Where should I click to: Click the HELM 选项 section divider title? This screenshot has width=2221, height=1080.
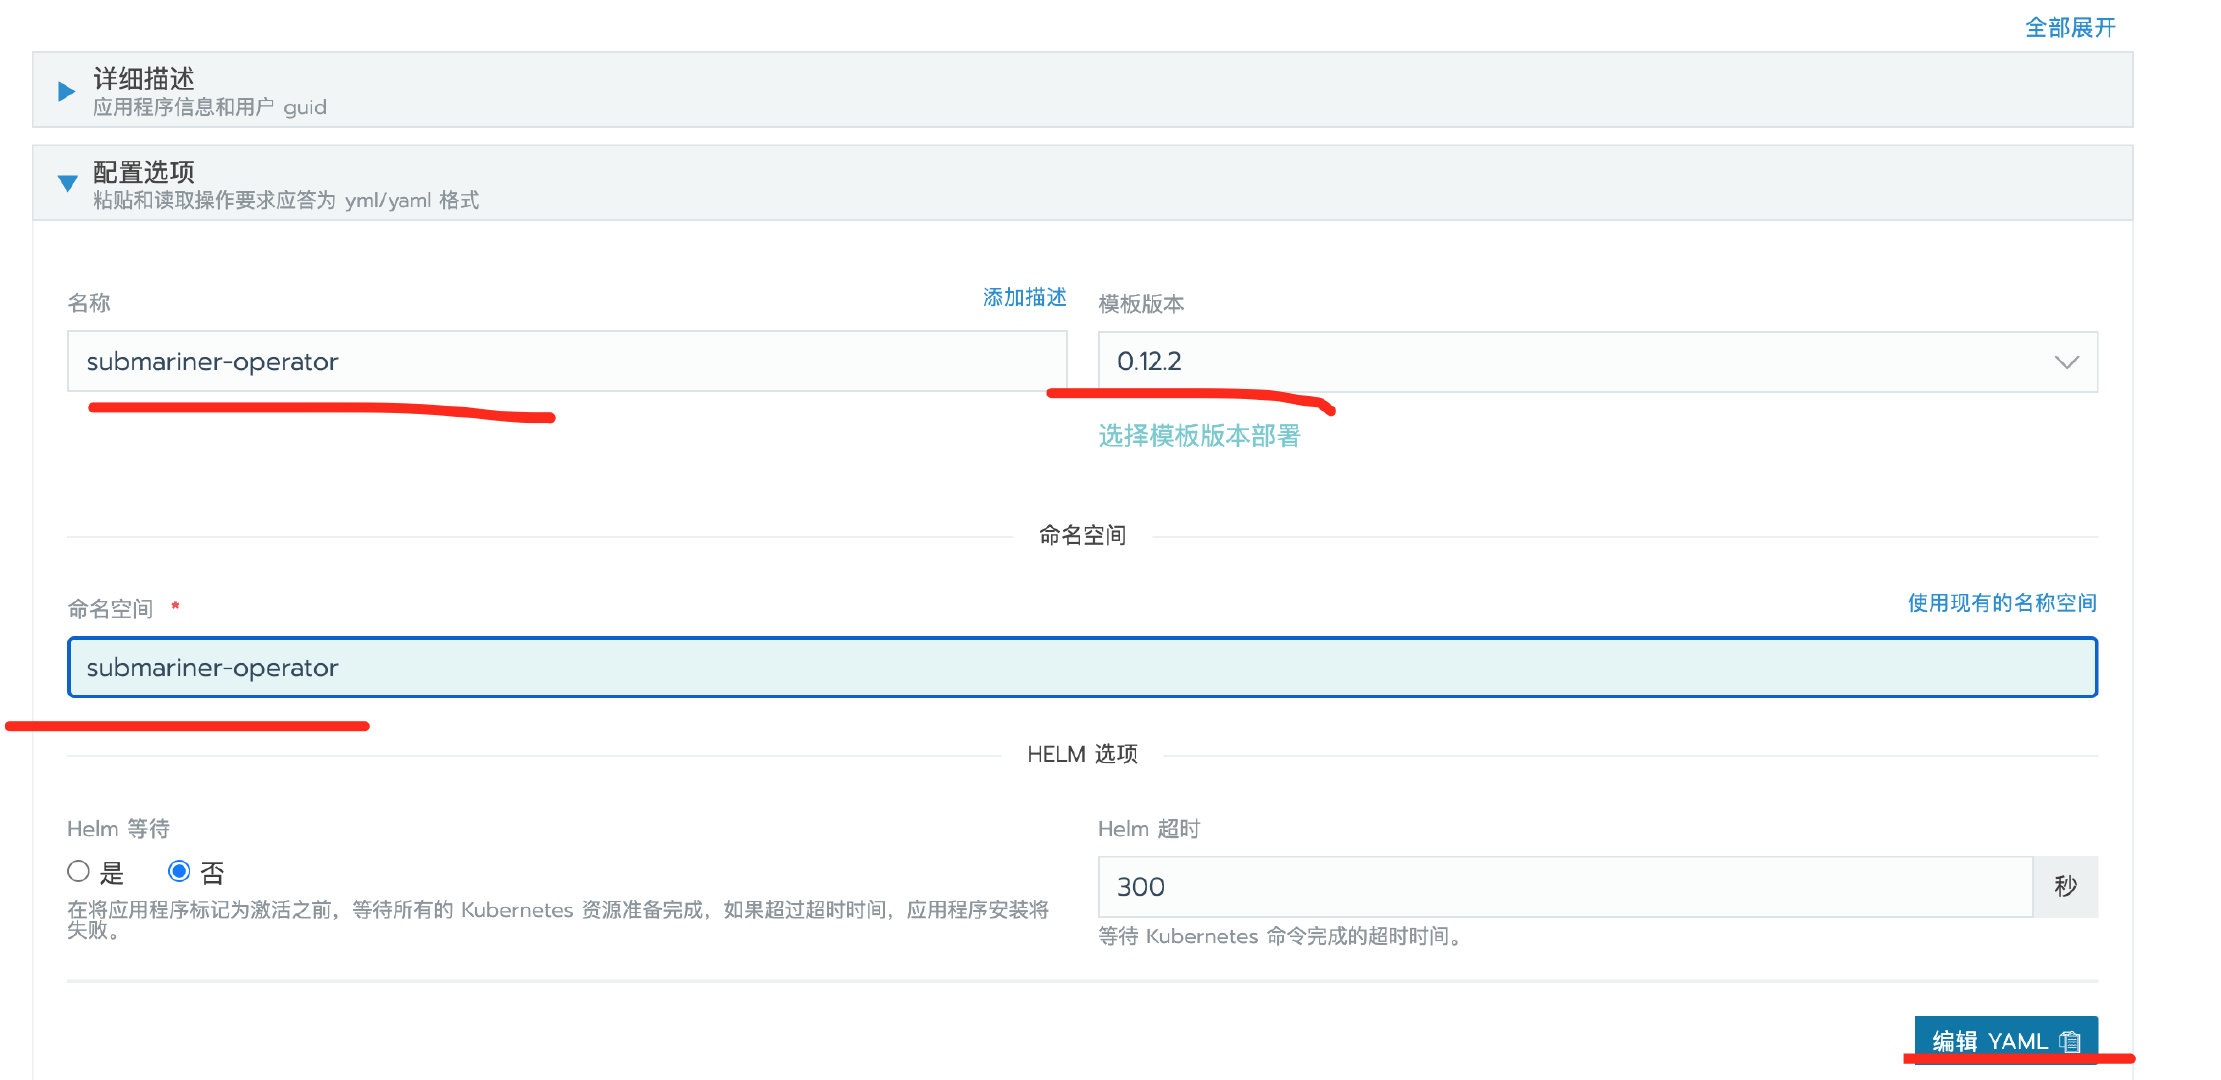[1082, 754]
